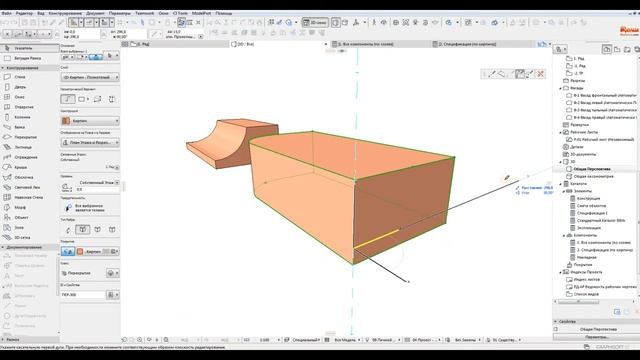Select the Лестница stair tool
This screenshot has width=640, height=360.
click(29, 147)
